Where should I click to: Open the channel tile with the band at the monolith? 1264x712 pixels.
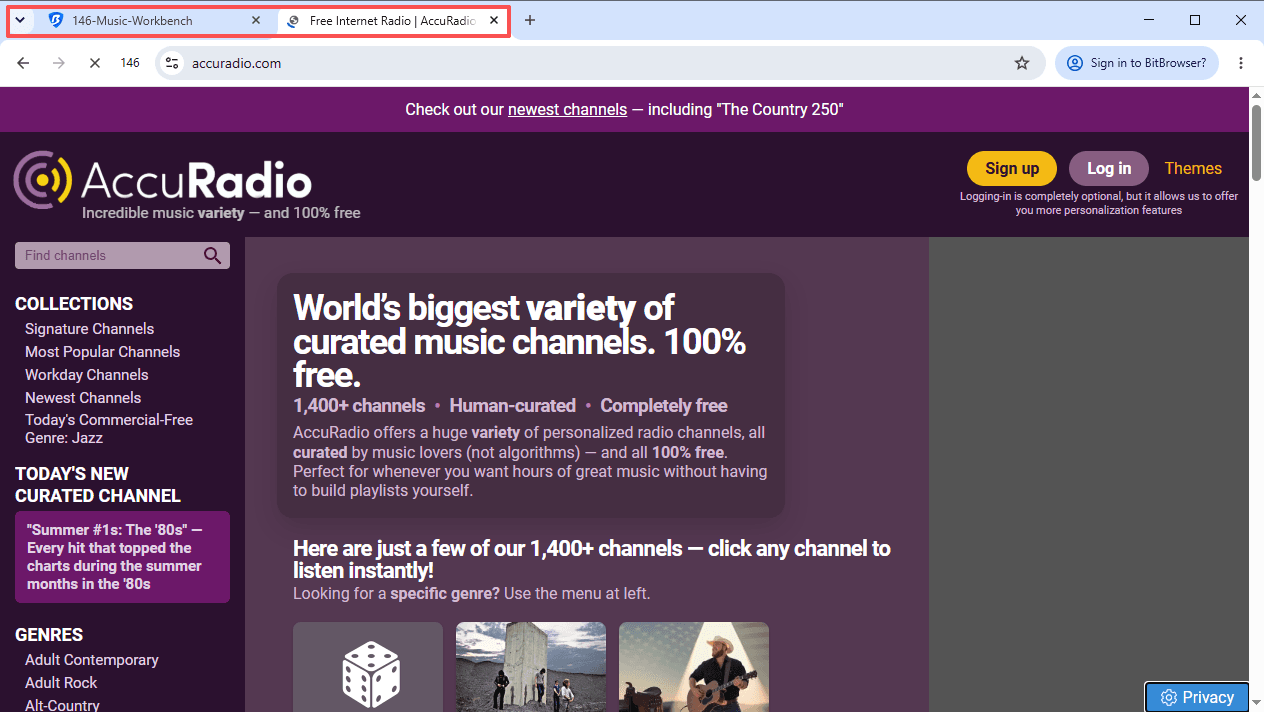pos(531,667)
